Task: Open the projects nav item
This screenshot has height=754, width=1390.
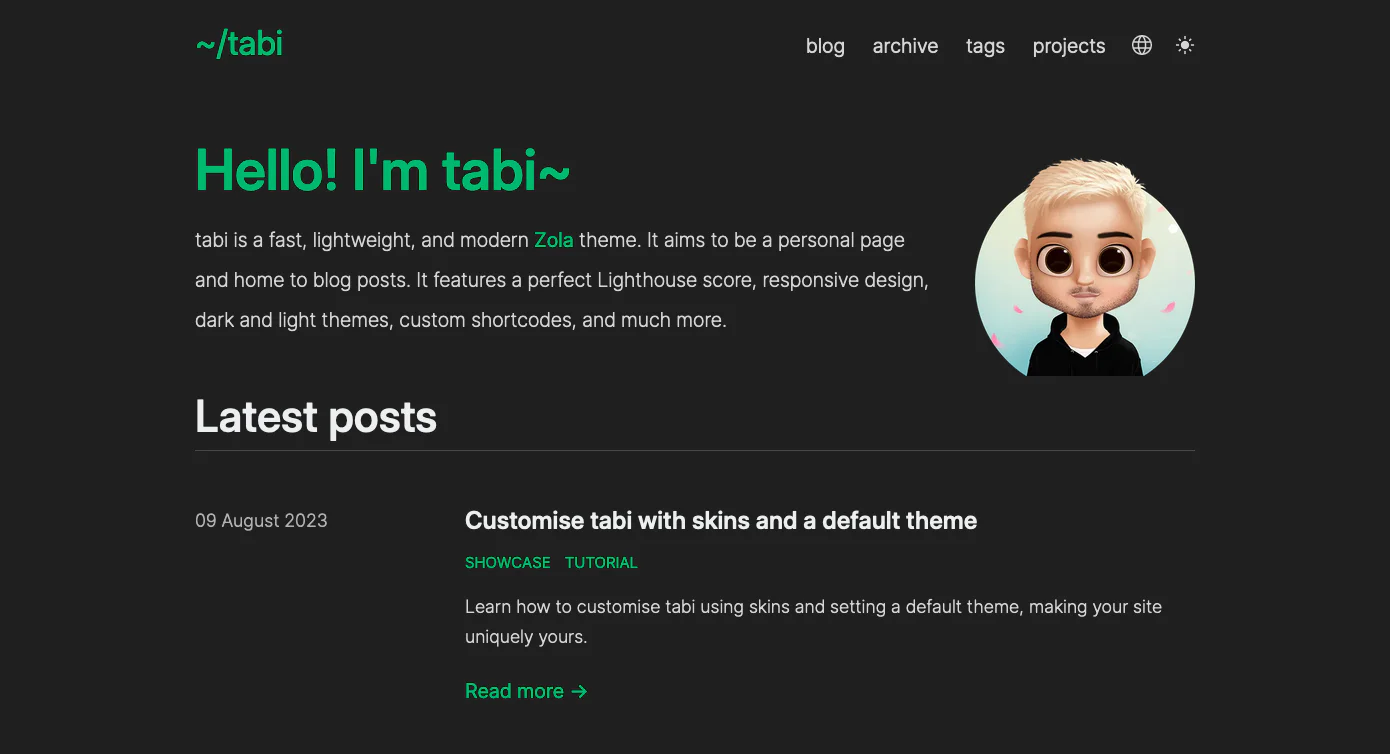Action: [x=1069, y=46]
